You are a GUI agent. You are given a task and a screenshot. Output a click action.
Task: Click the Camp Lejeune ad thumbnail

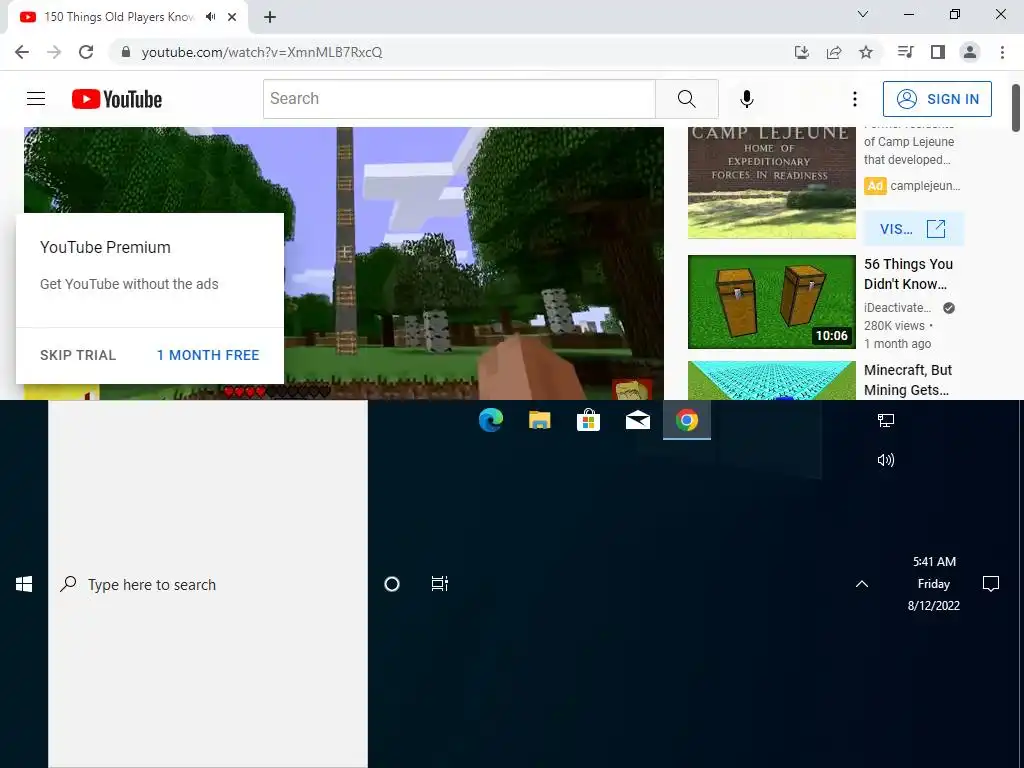click(772, 182)
